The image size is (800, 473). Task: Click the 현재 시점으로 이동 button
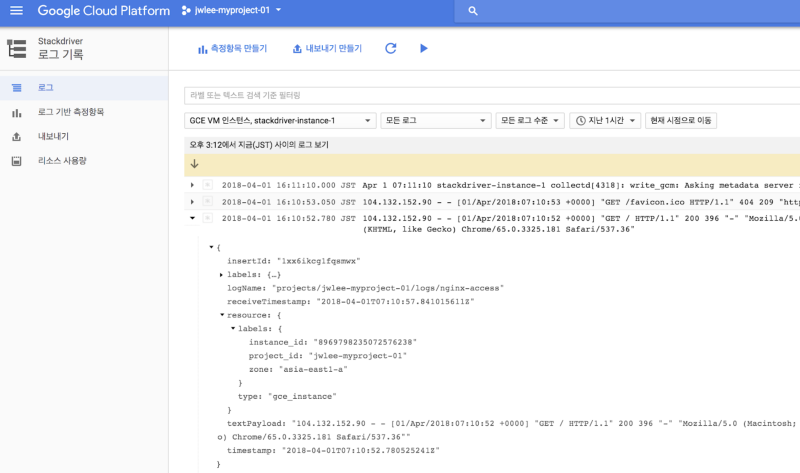pyautogui.click(x=681, y=121)
